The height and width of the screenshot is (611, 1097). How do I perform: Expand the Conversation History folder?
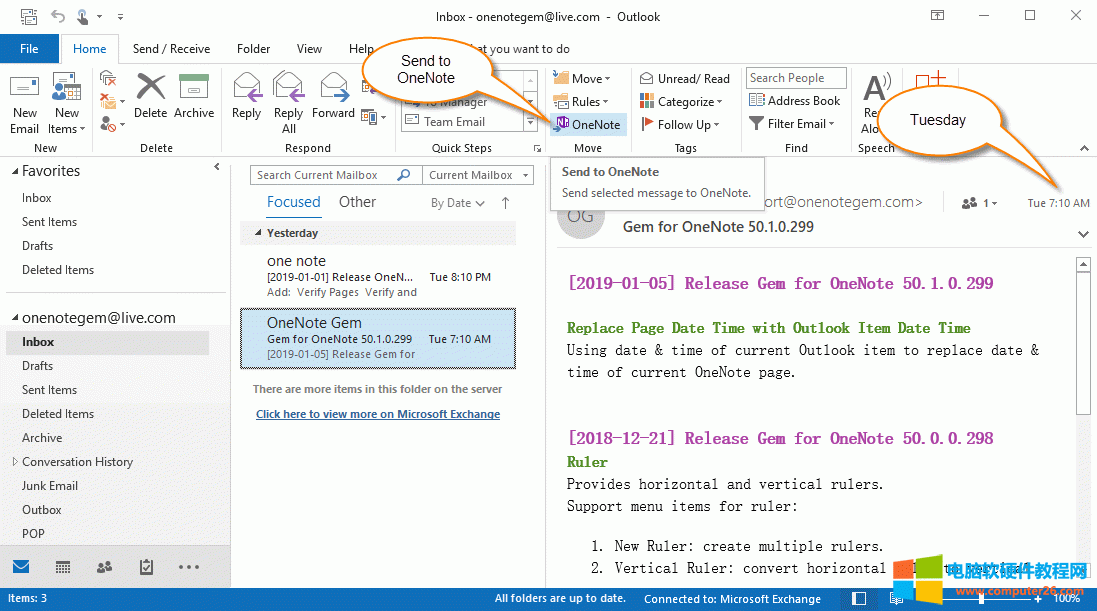click(14, 461)
